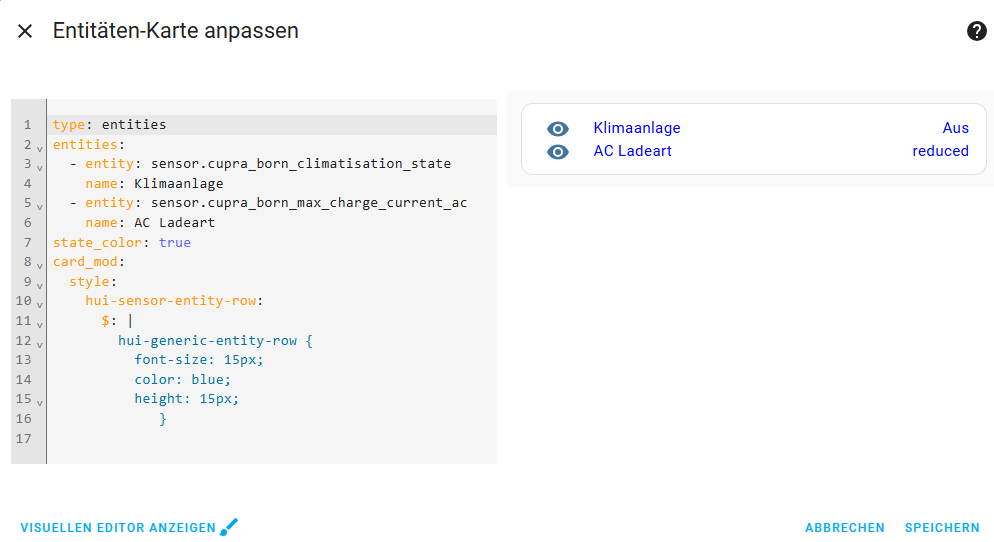Viewport: 994px width, 542px height.
Task: Collapse hui-sensor-entity-row block at line 10
Action: point(39,304)
